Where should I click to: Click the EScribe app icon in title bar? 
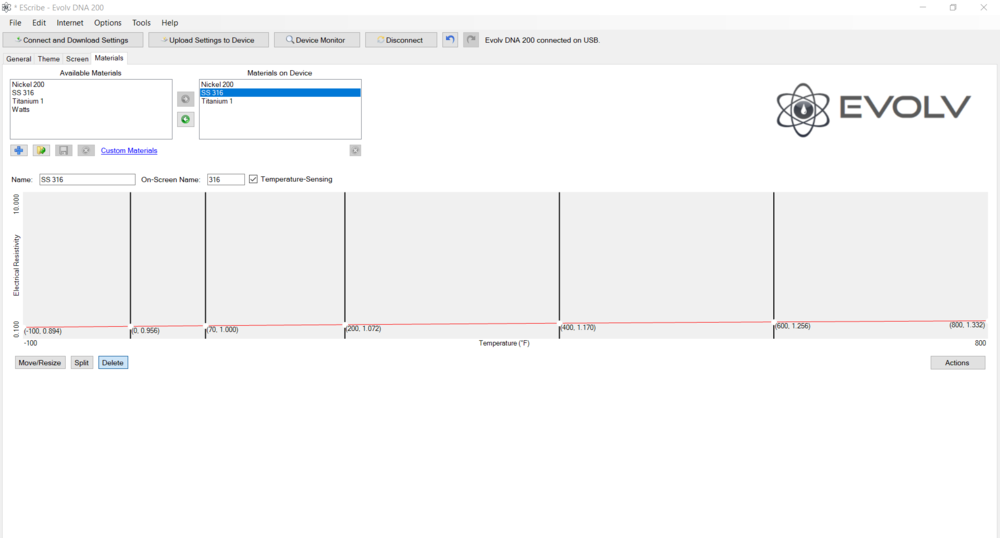6,7
